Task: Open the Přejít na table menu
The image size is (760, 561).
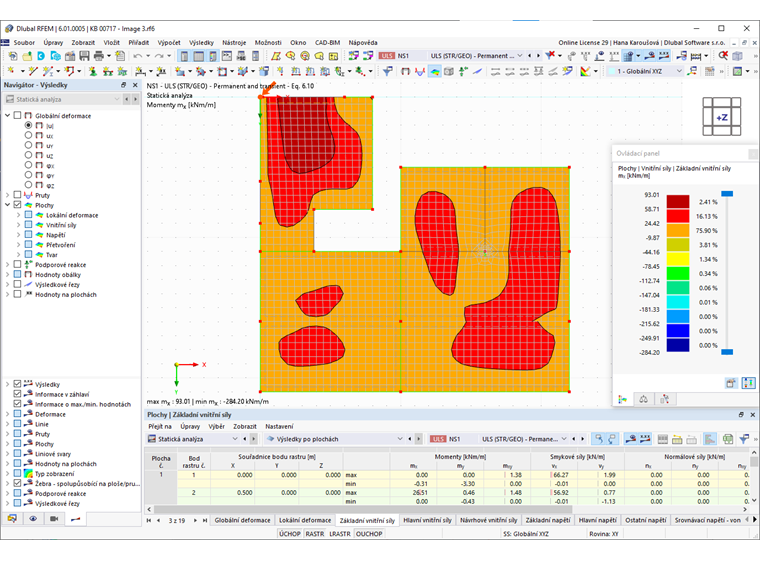Action: click(x=160, y=426)
